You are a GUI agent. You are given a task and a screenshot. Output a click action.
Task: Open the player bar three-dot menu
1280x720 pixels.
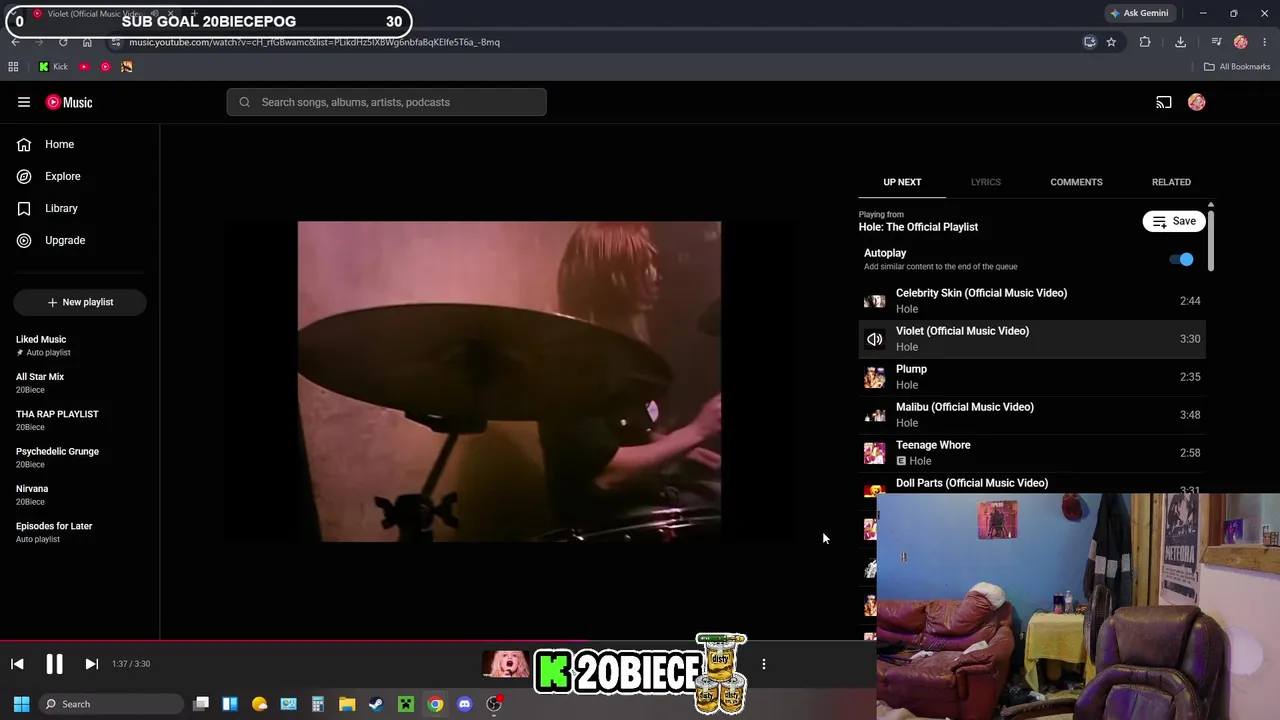[x=764, y=664]
